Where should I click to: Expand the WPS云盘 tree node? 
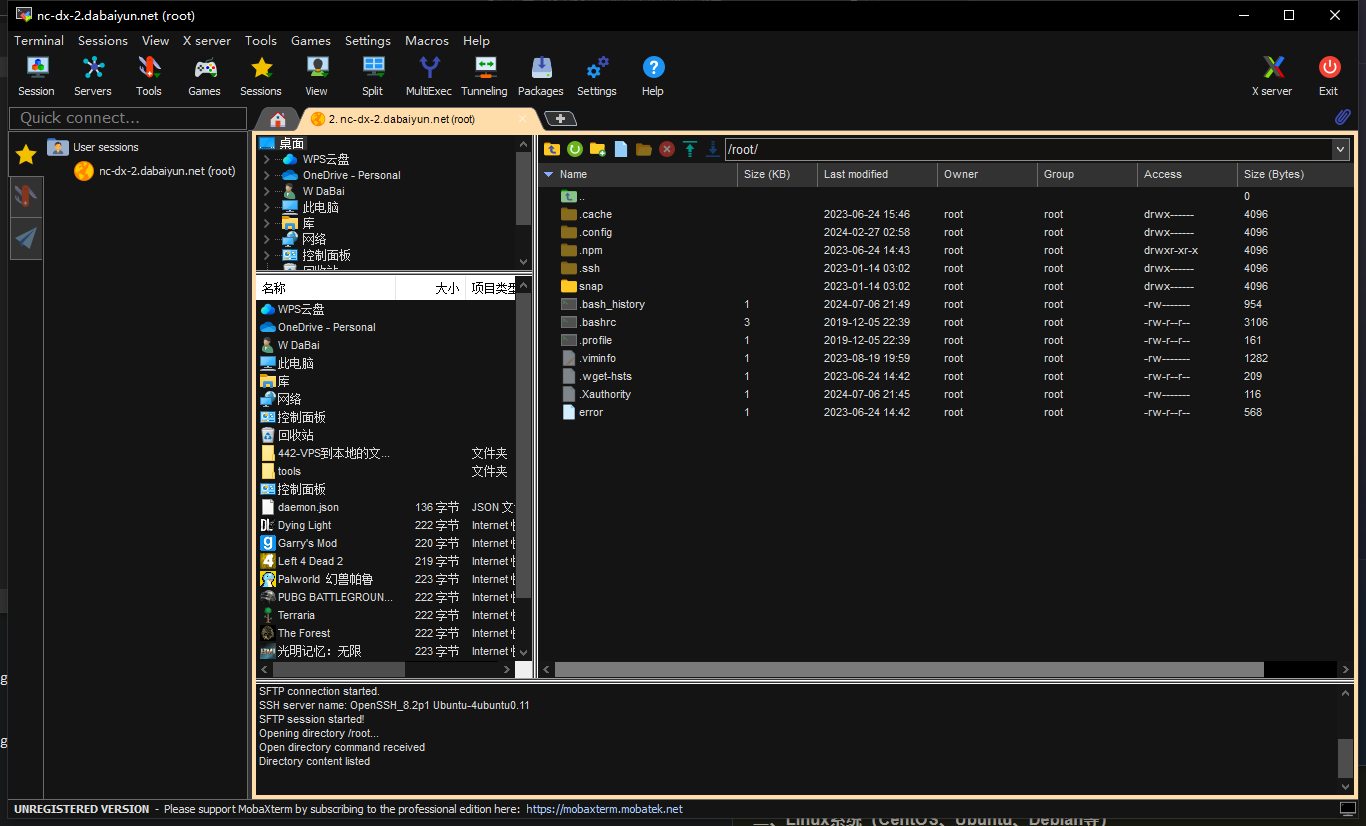(x=266, y=159)
